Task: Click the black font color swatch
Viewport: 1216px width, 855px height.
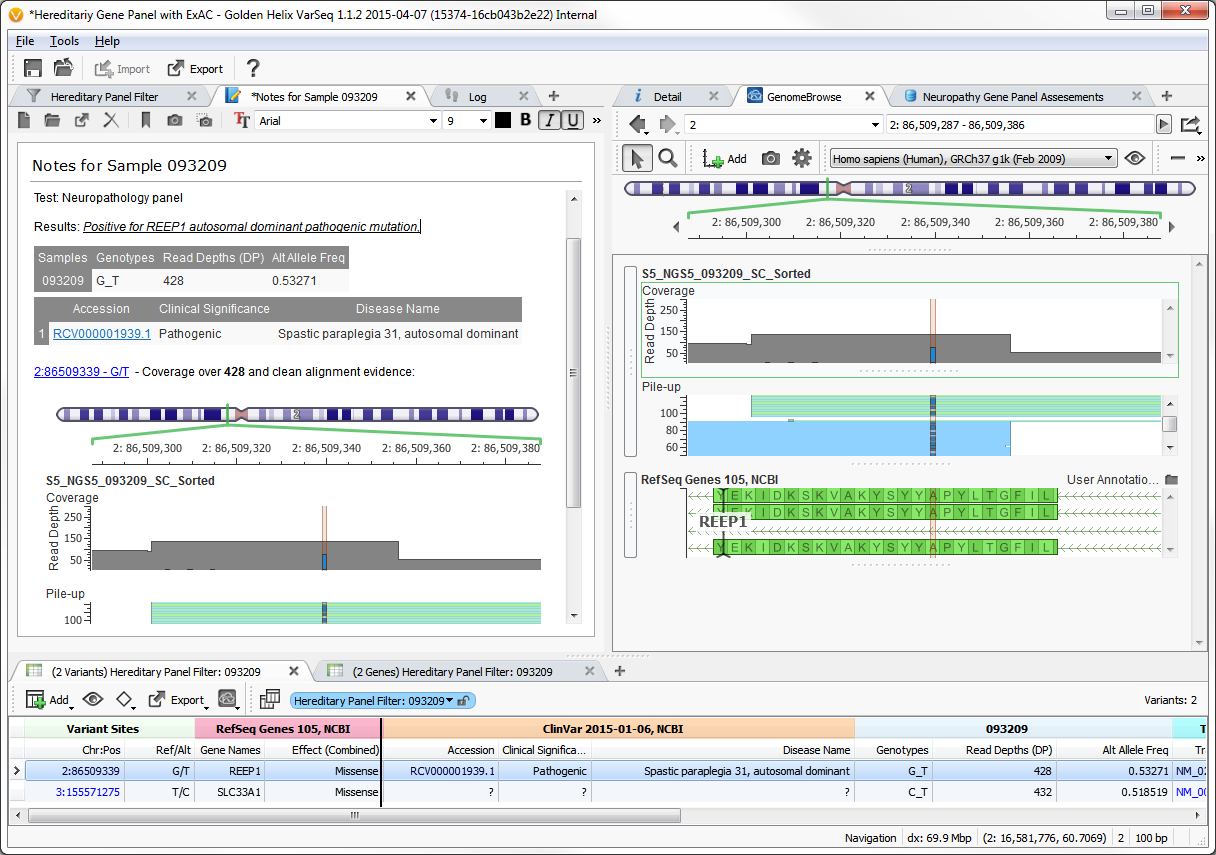Action: tap(502, 120)
